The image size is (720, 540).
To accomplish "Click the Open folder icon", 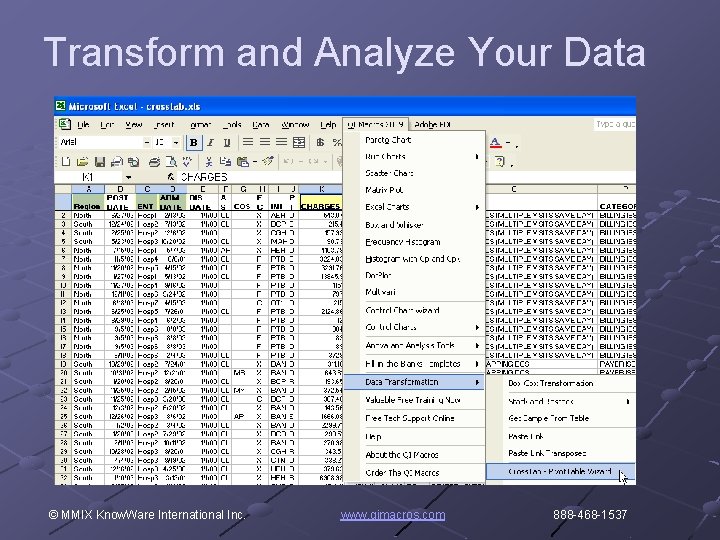I will [82, 162].
